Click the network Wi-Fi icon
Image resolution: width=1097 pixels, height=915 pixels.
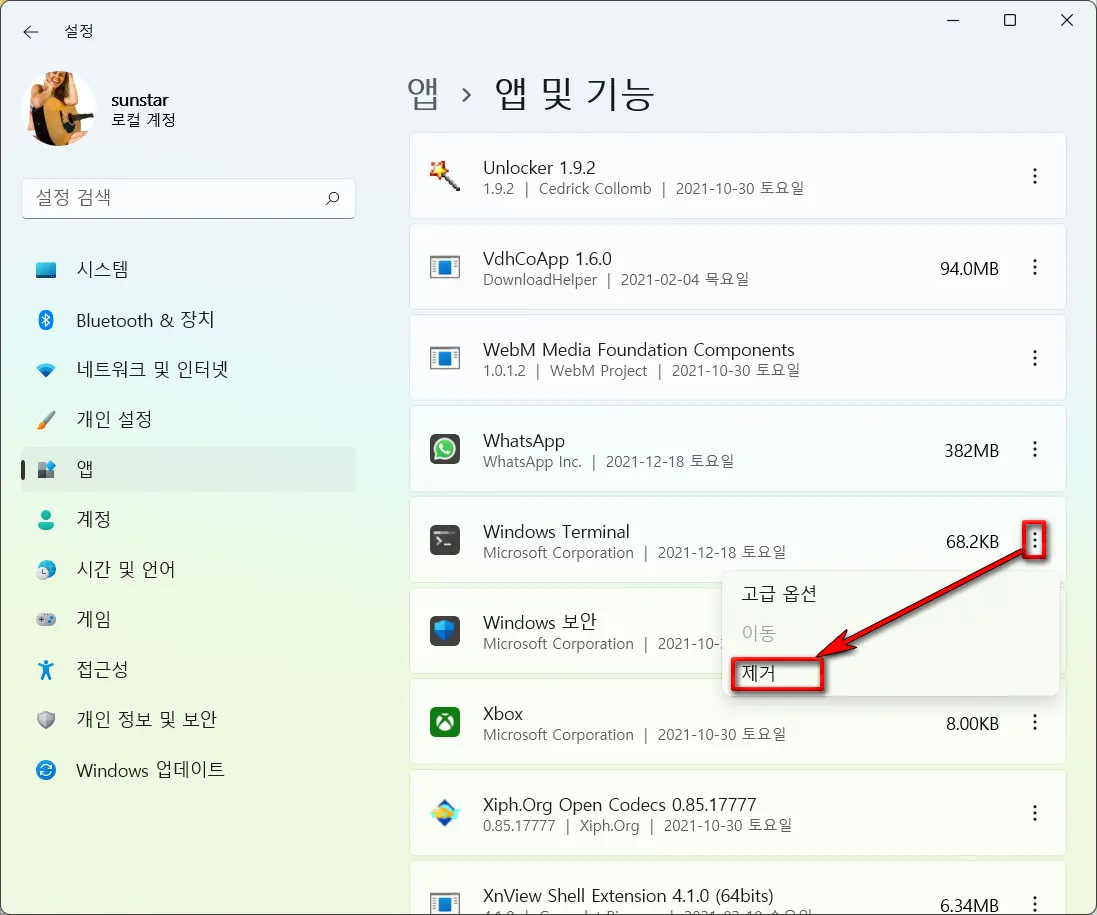(46, 370)
